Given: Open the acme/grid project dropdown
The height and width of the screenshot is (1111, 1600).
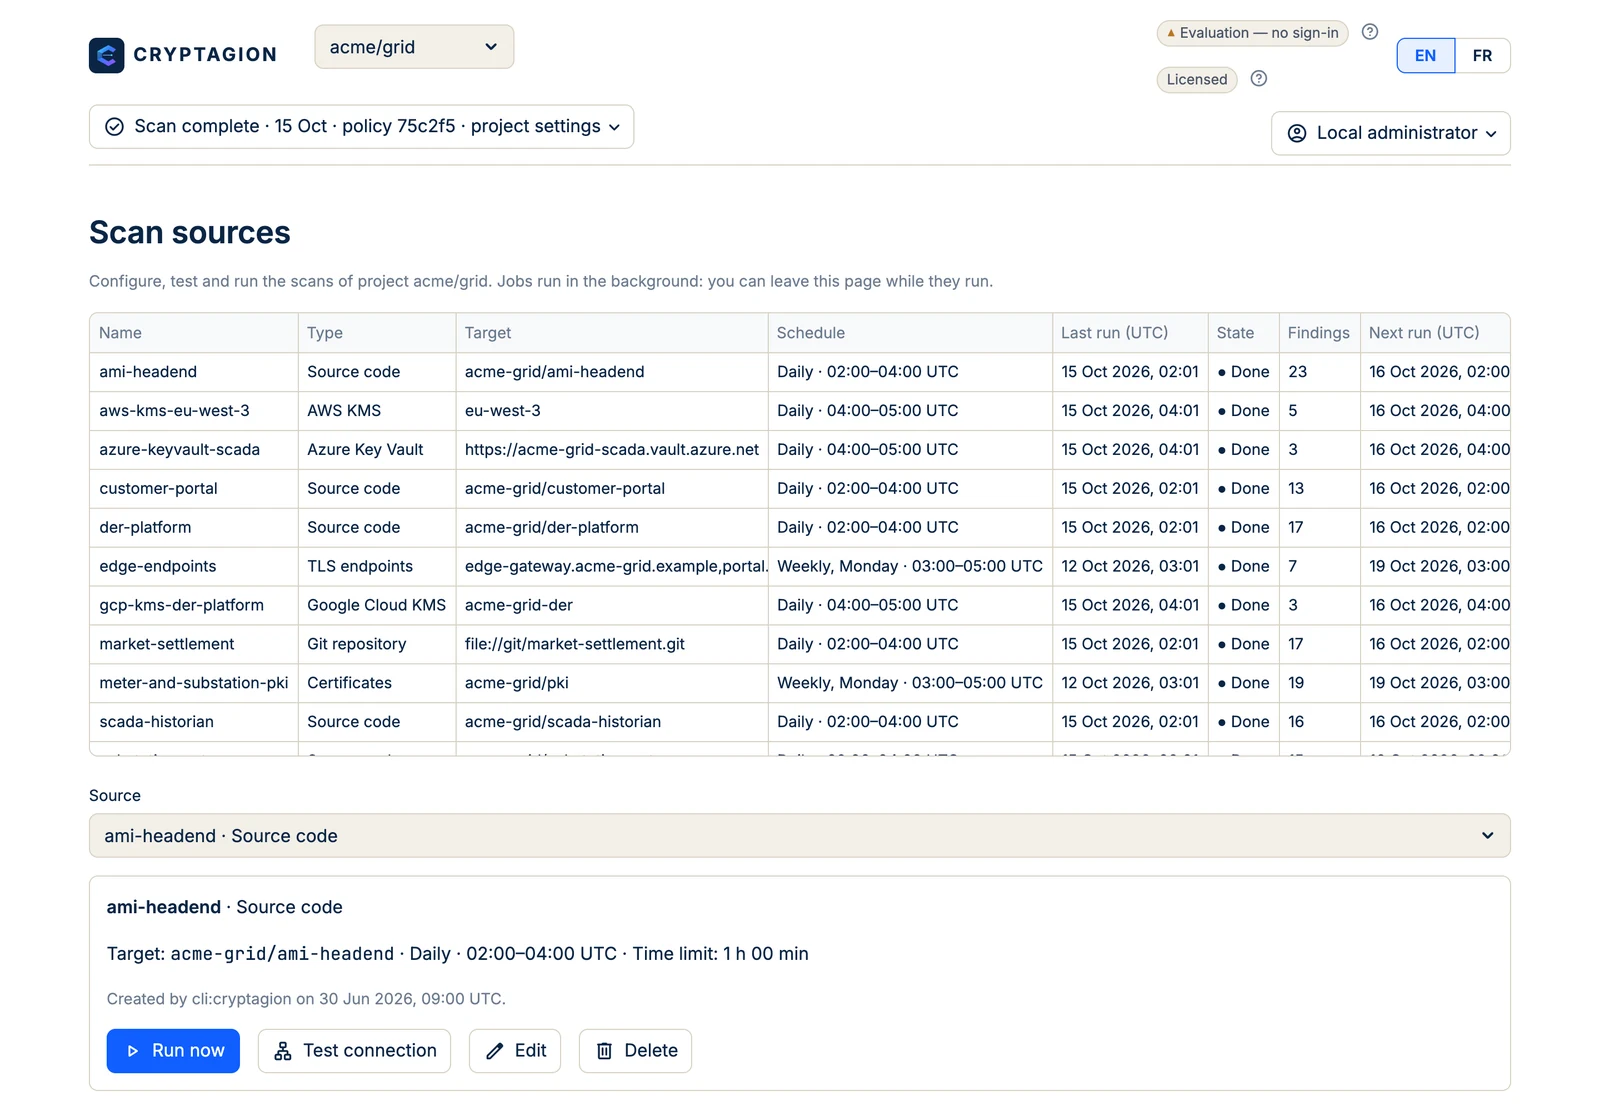Looking at the screenshot, I should click(x=414, y=47).
